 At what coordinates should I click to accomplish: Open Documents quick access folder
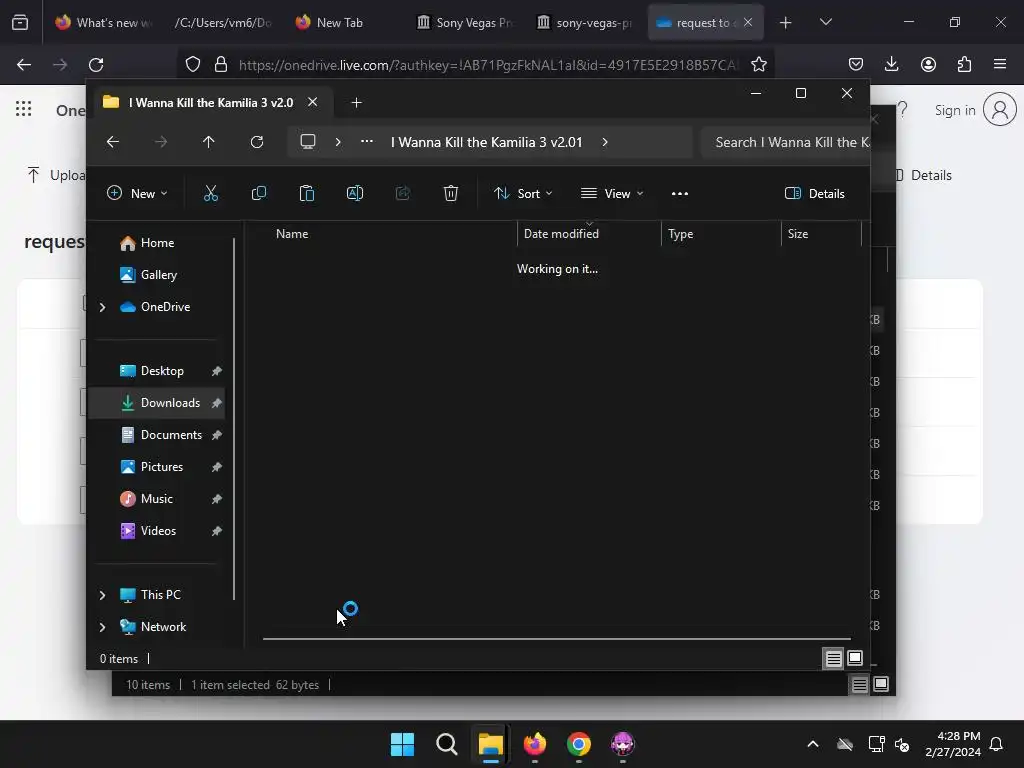[157, 435]
